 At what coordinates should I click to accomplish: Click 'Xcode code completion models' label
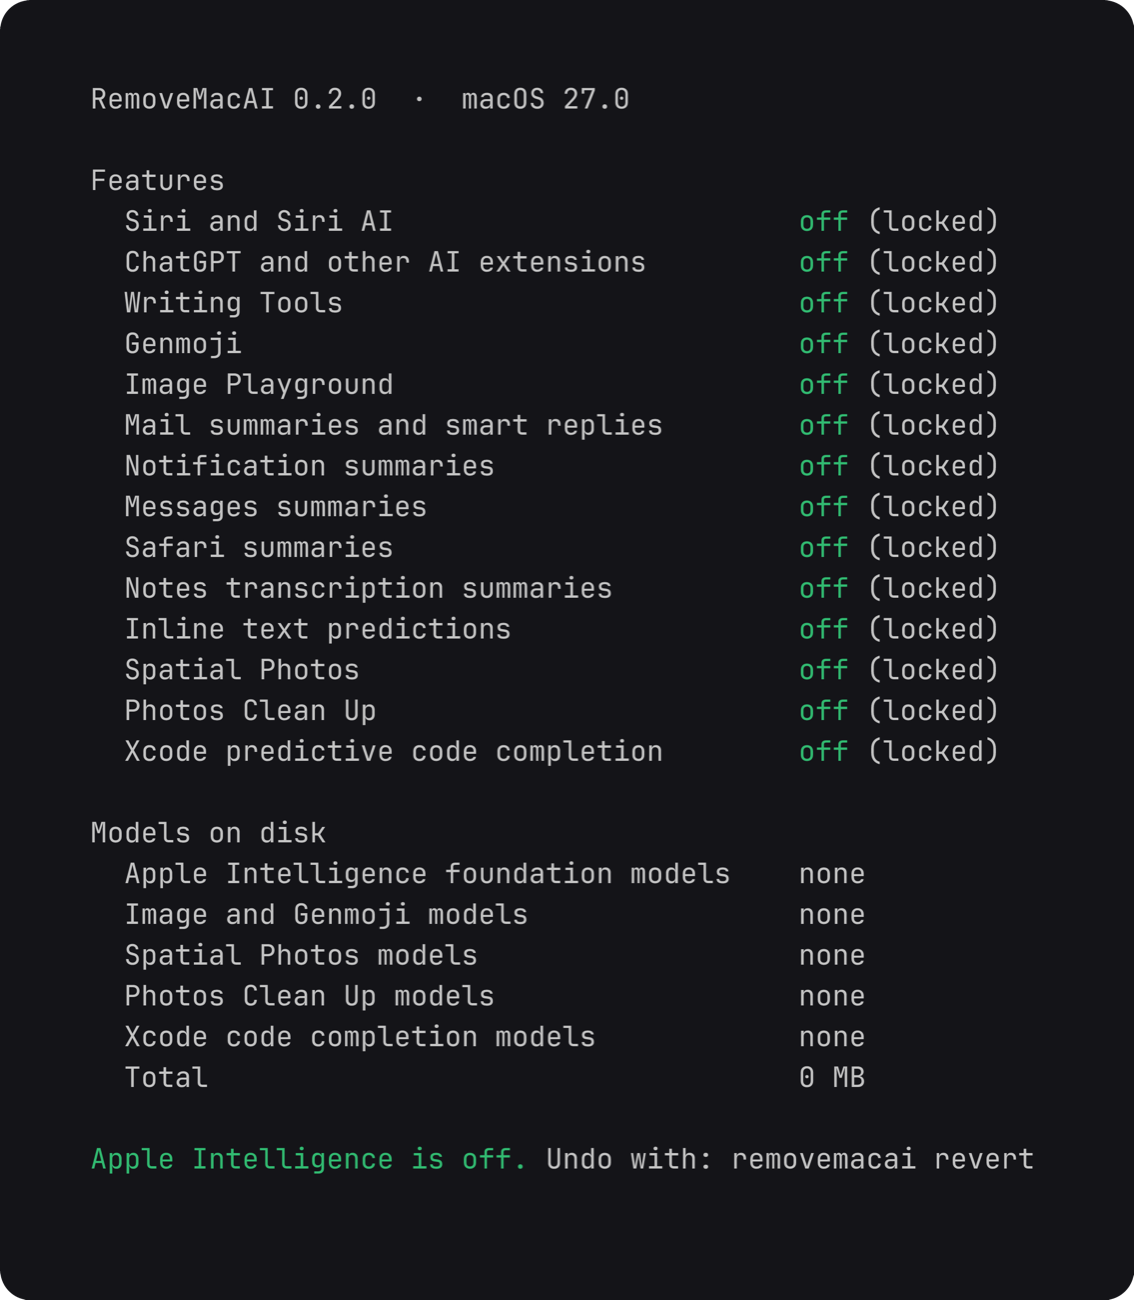[360, 1037]
